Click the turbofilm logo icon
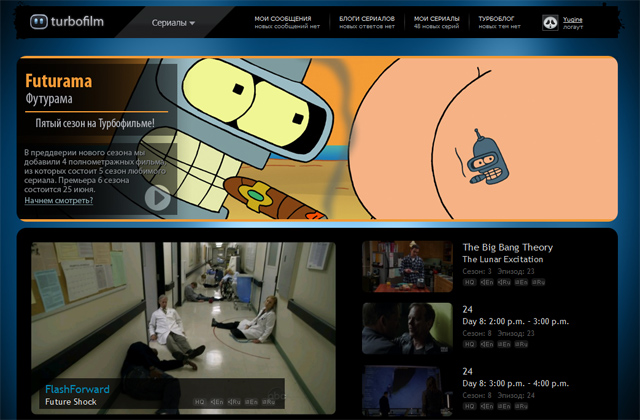640x420 pixels. (x=39, y=22)
